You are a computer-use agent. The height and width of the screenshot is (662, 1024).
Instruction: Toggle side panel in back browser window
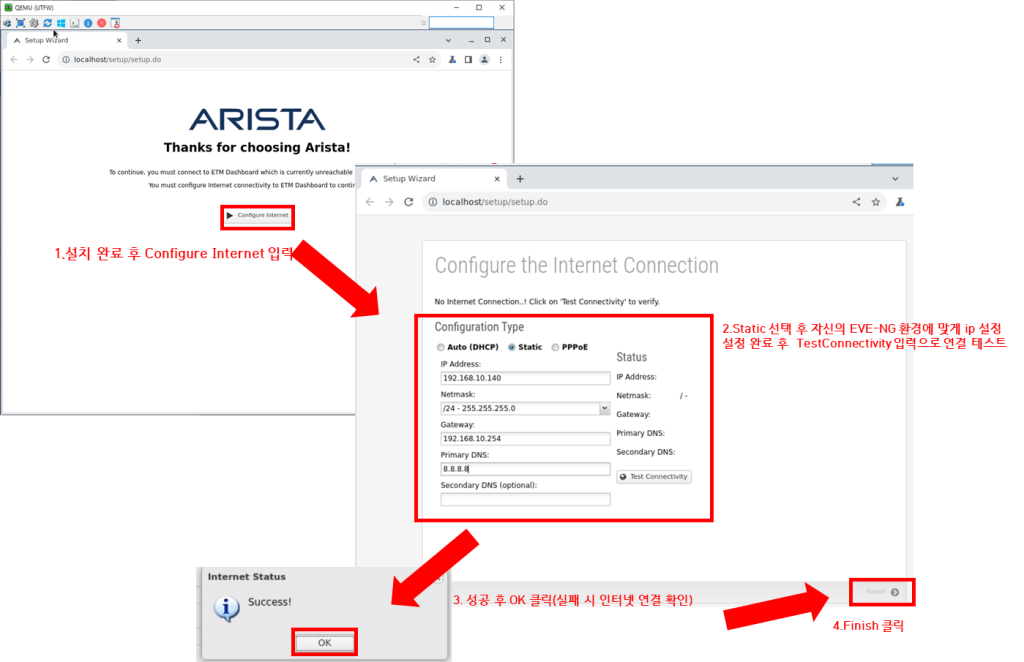point(468,59)
